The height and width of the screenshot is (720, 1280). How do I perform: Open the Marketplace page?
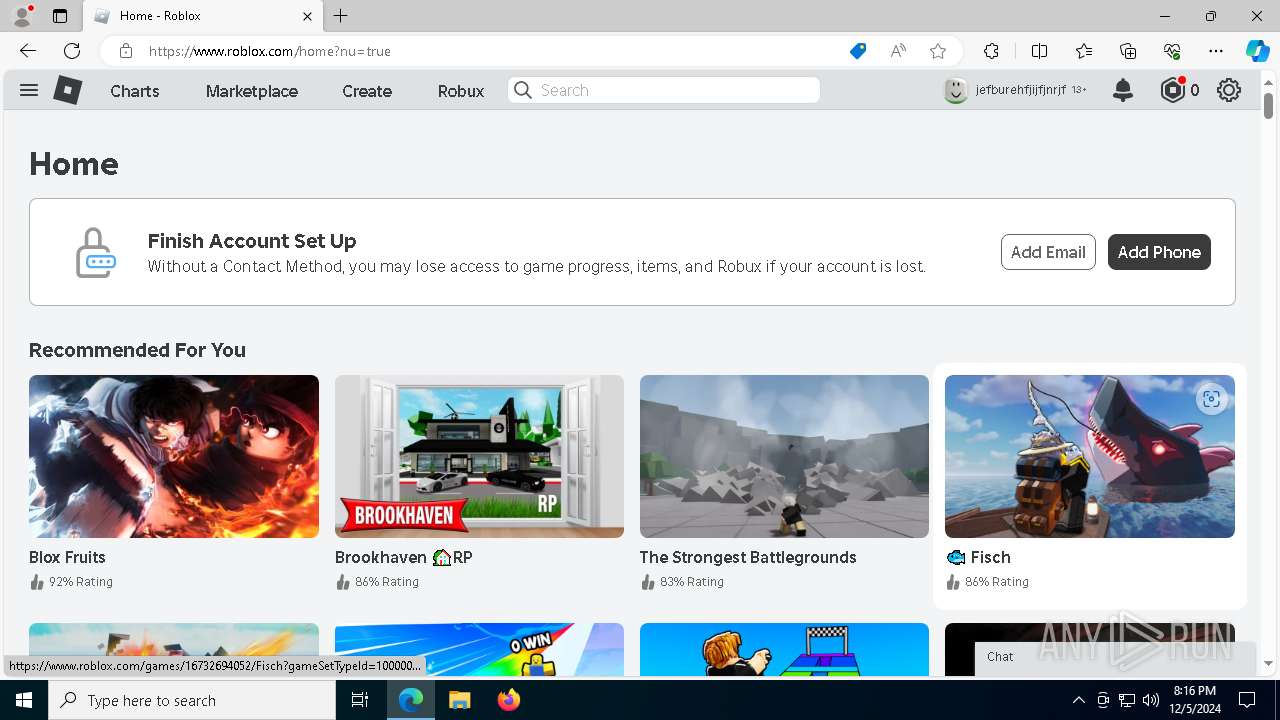pos(252,91)
